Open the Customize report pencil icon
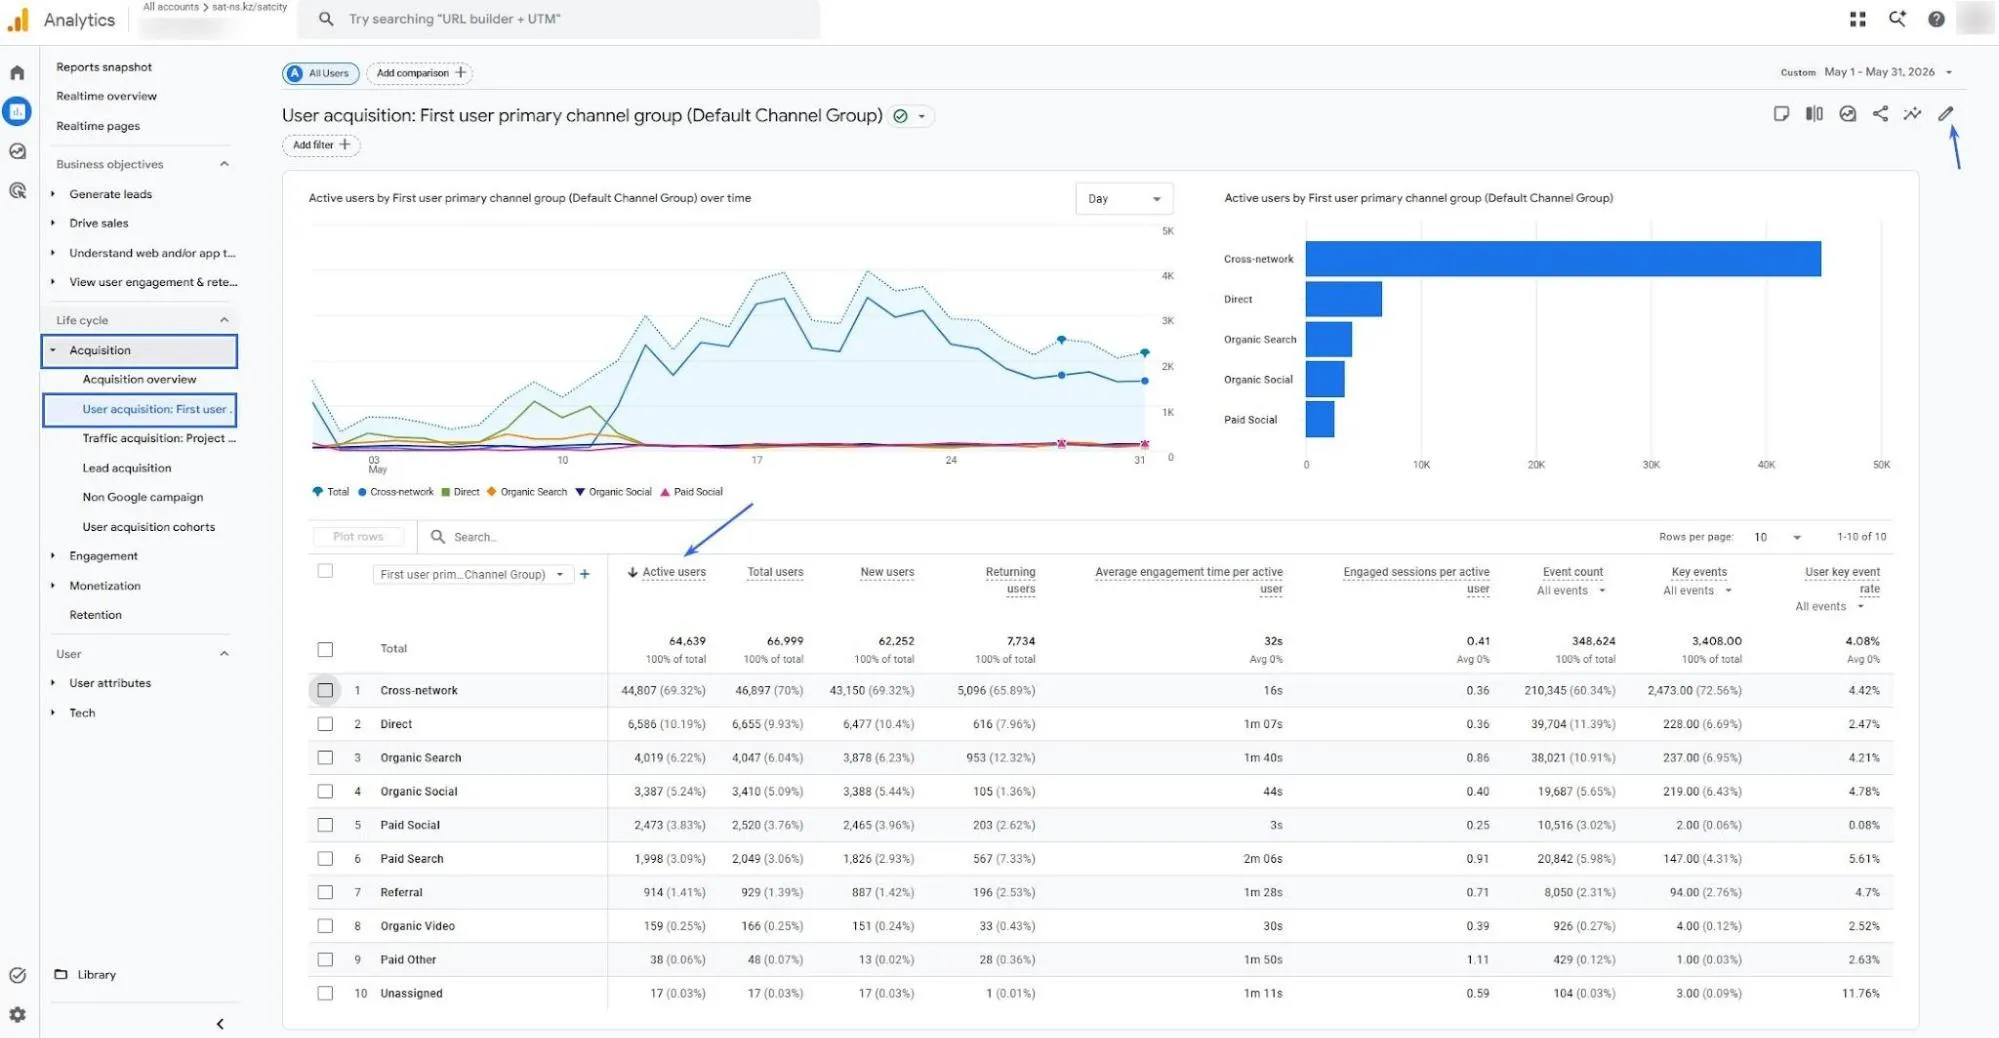 point(1945,114)
